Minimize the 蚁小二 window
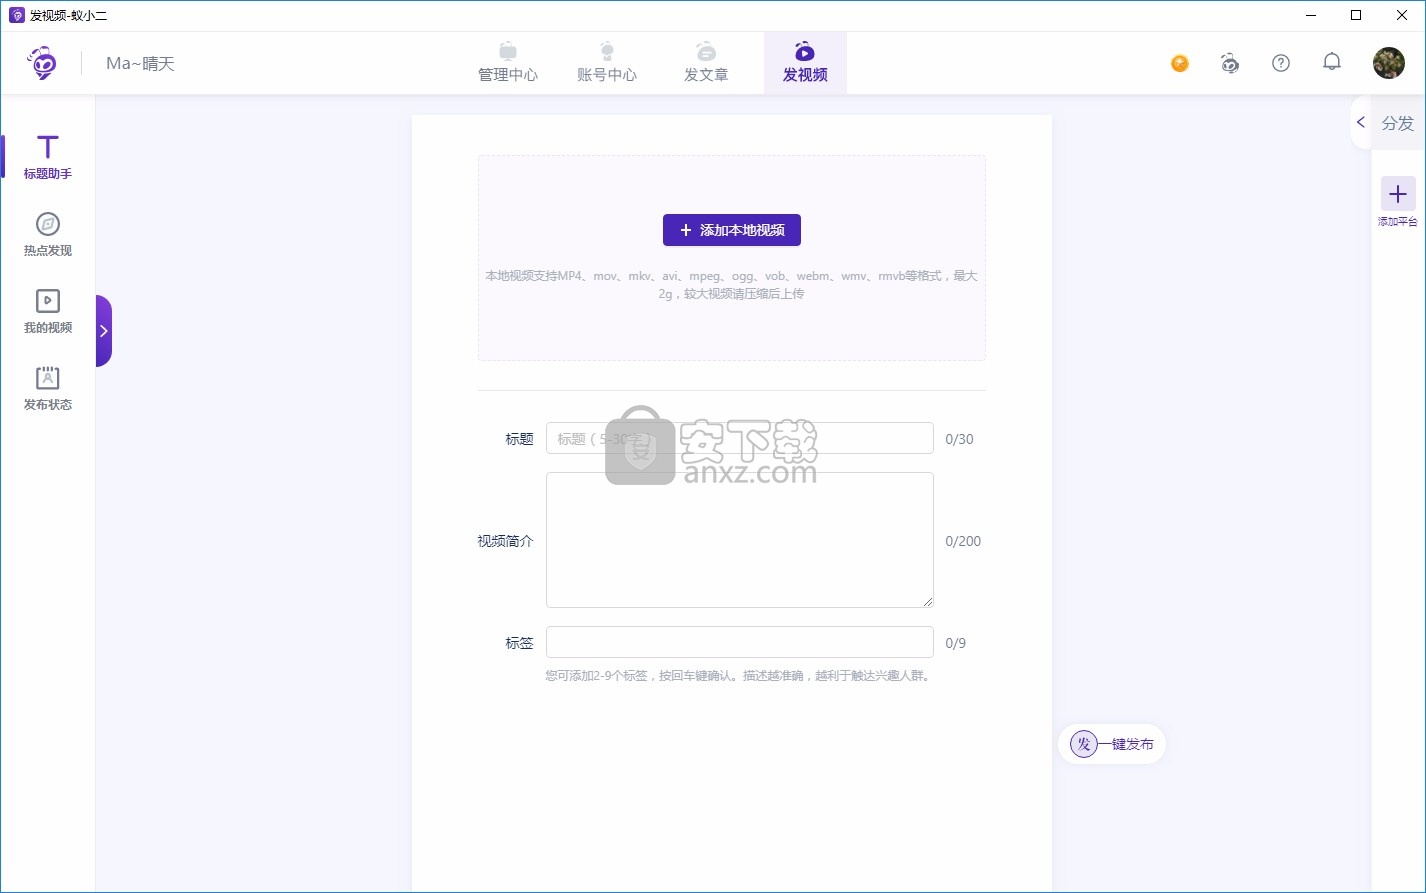Viewport: 1426px width, 893px height. click(x=1310, y=15)
